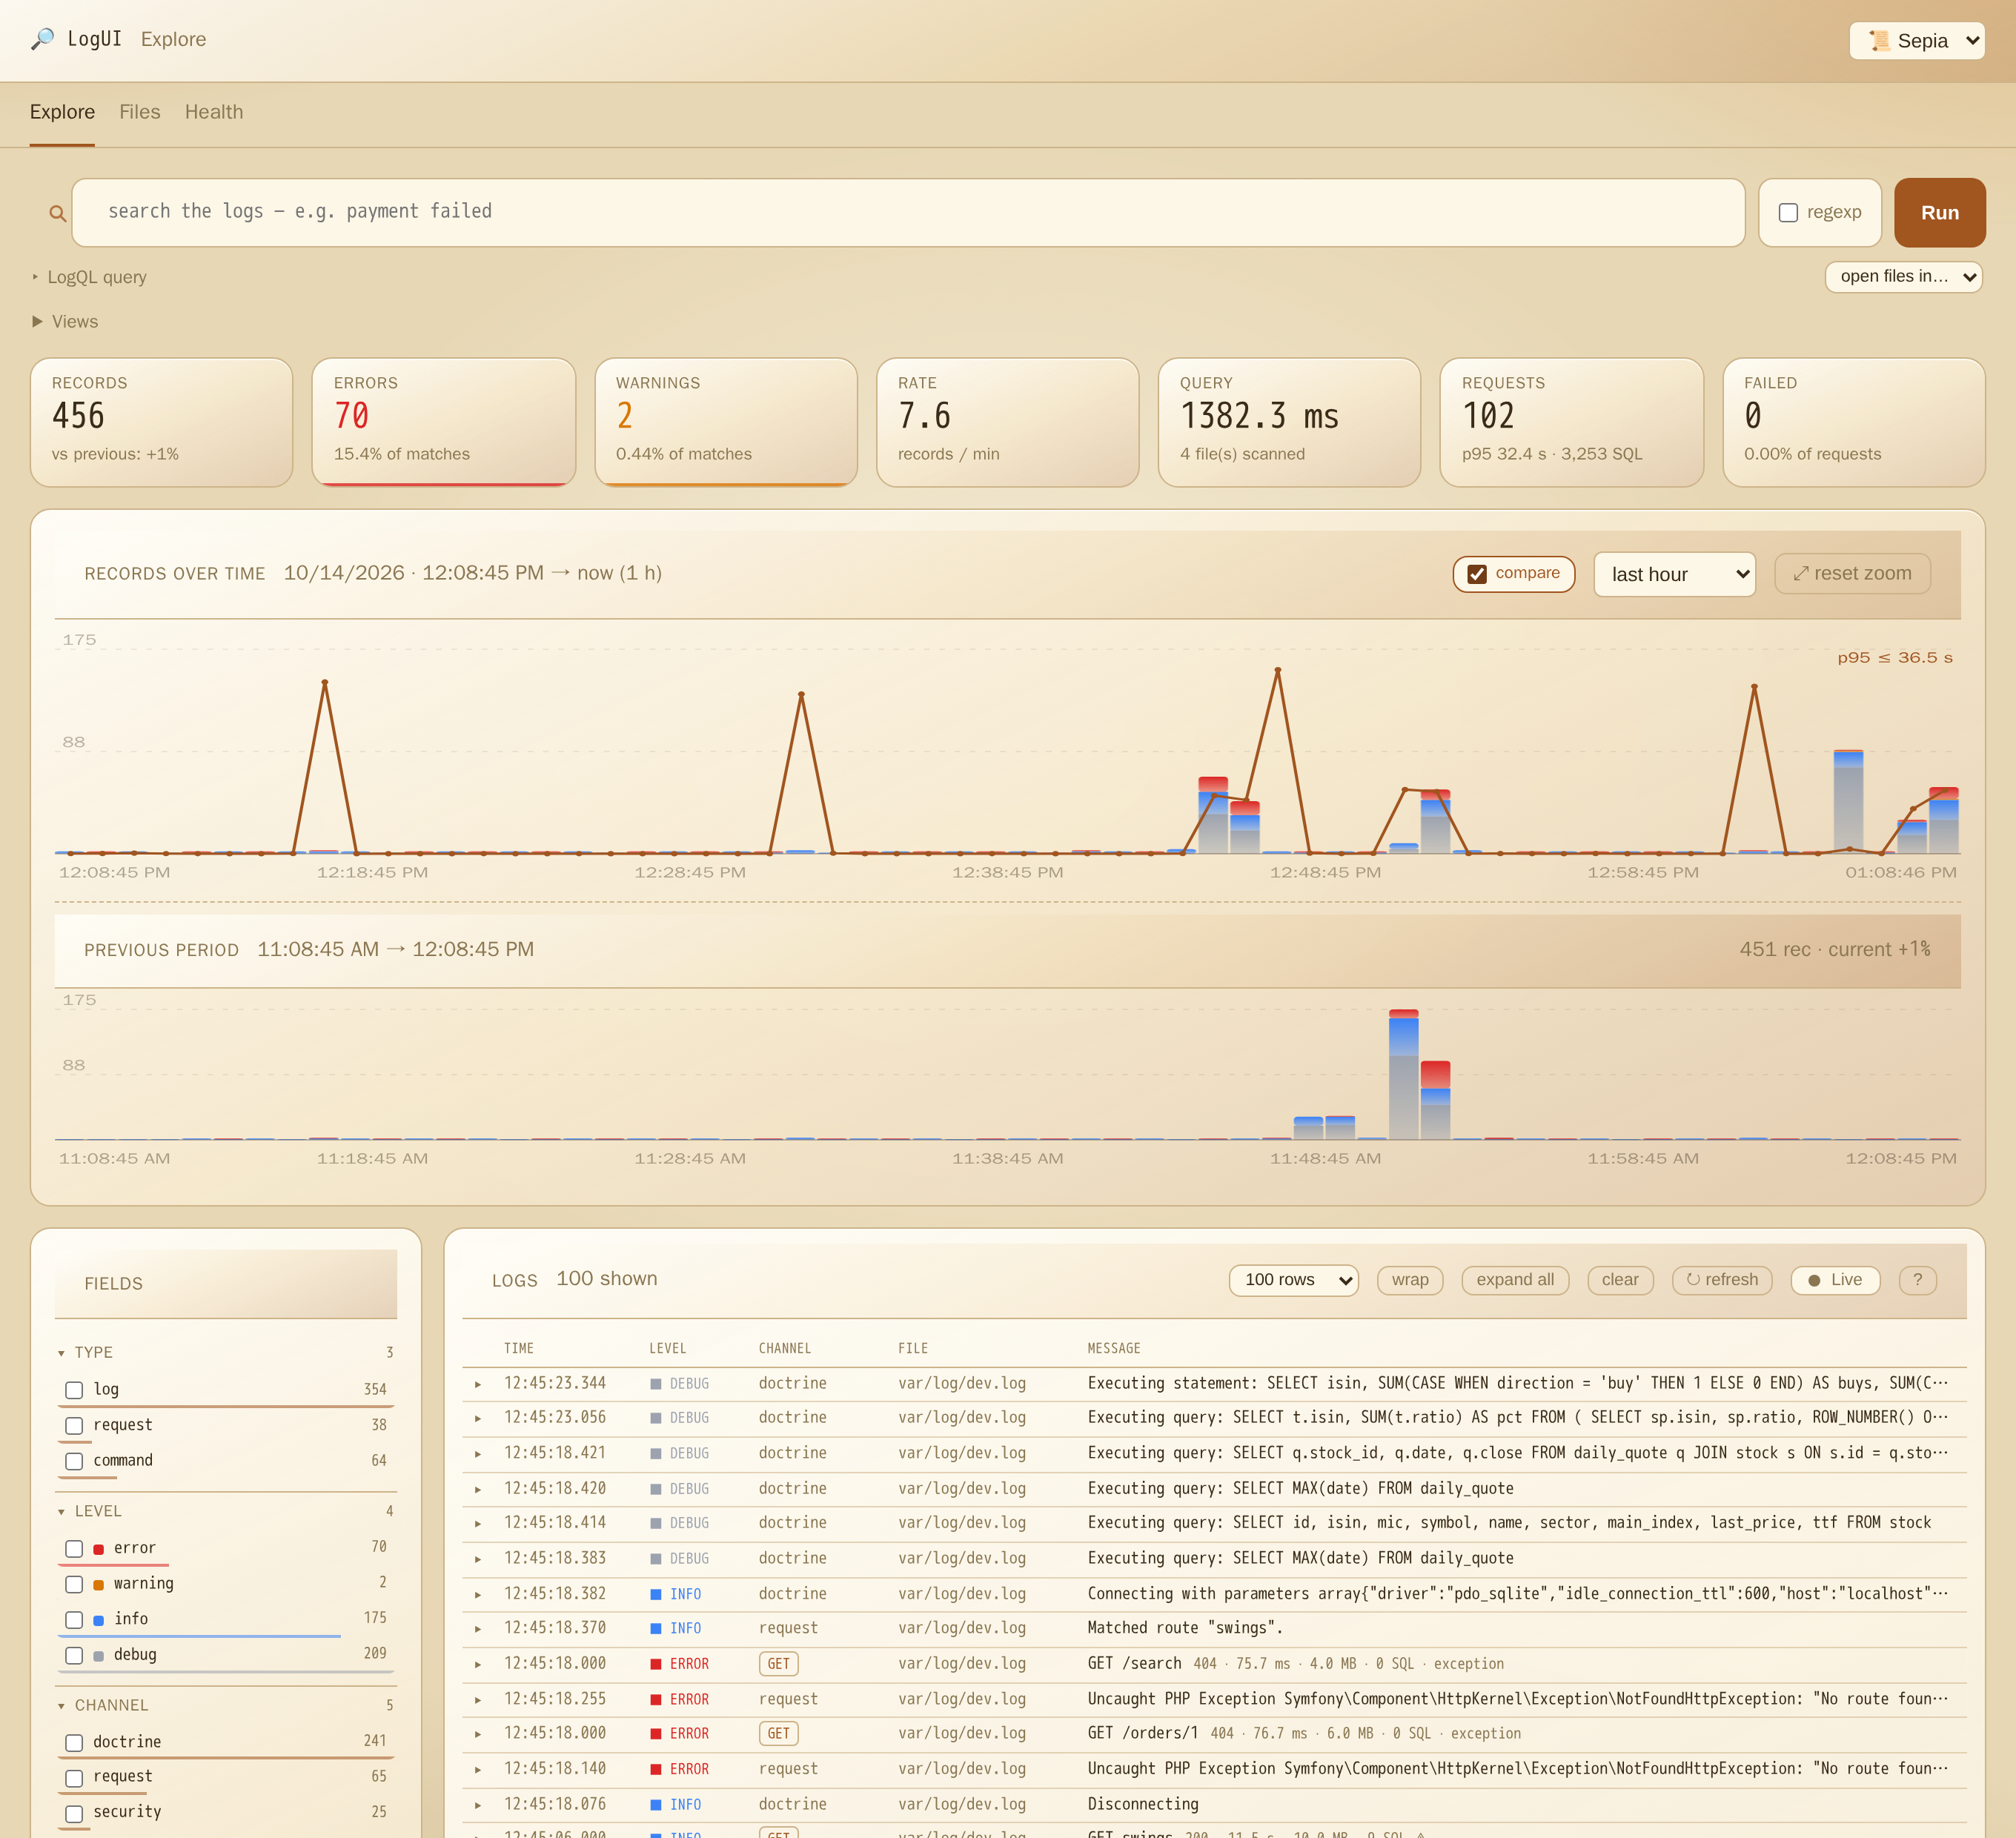Click the search magnifier icon beside query box
The height and width of the screenshot is (1838, 2016).
(57, 213)
